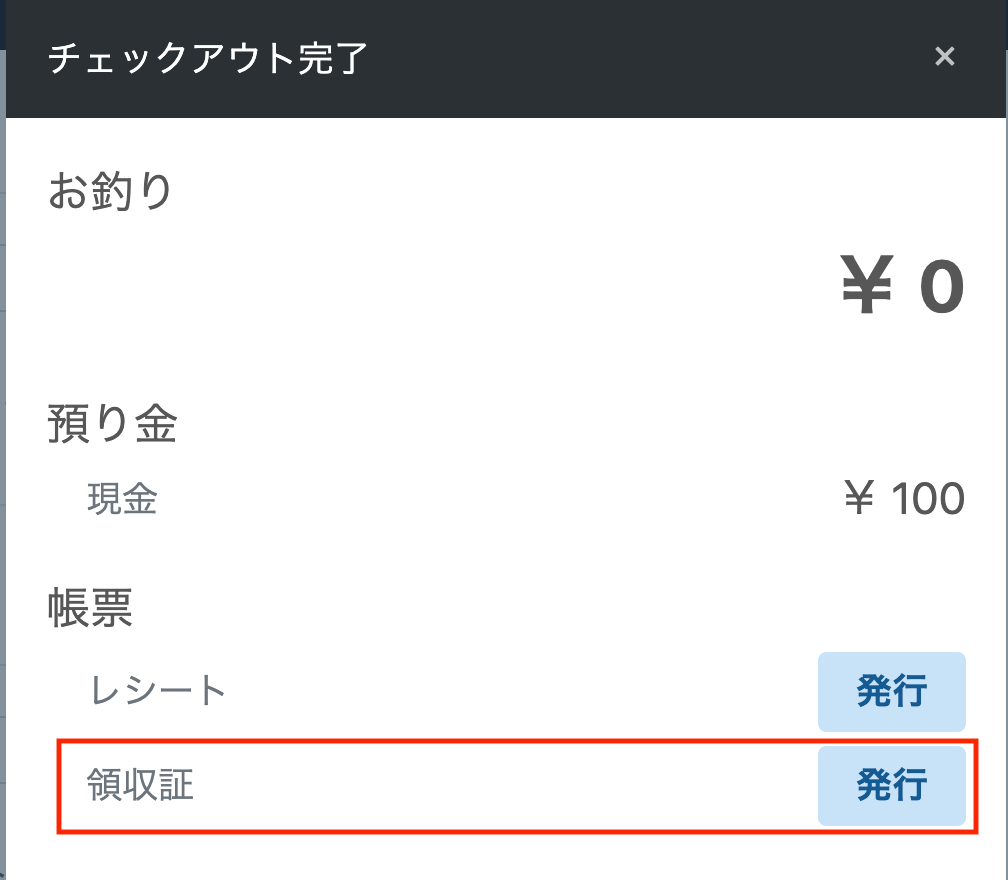Image resolution: width=1008 pixels, height=880 pixels.
Task: Select the お釣り heading
Action: coord(110,191)
